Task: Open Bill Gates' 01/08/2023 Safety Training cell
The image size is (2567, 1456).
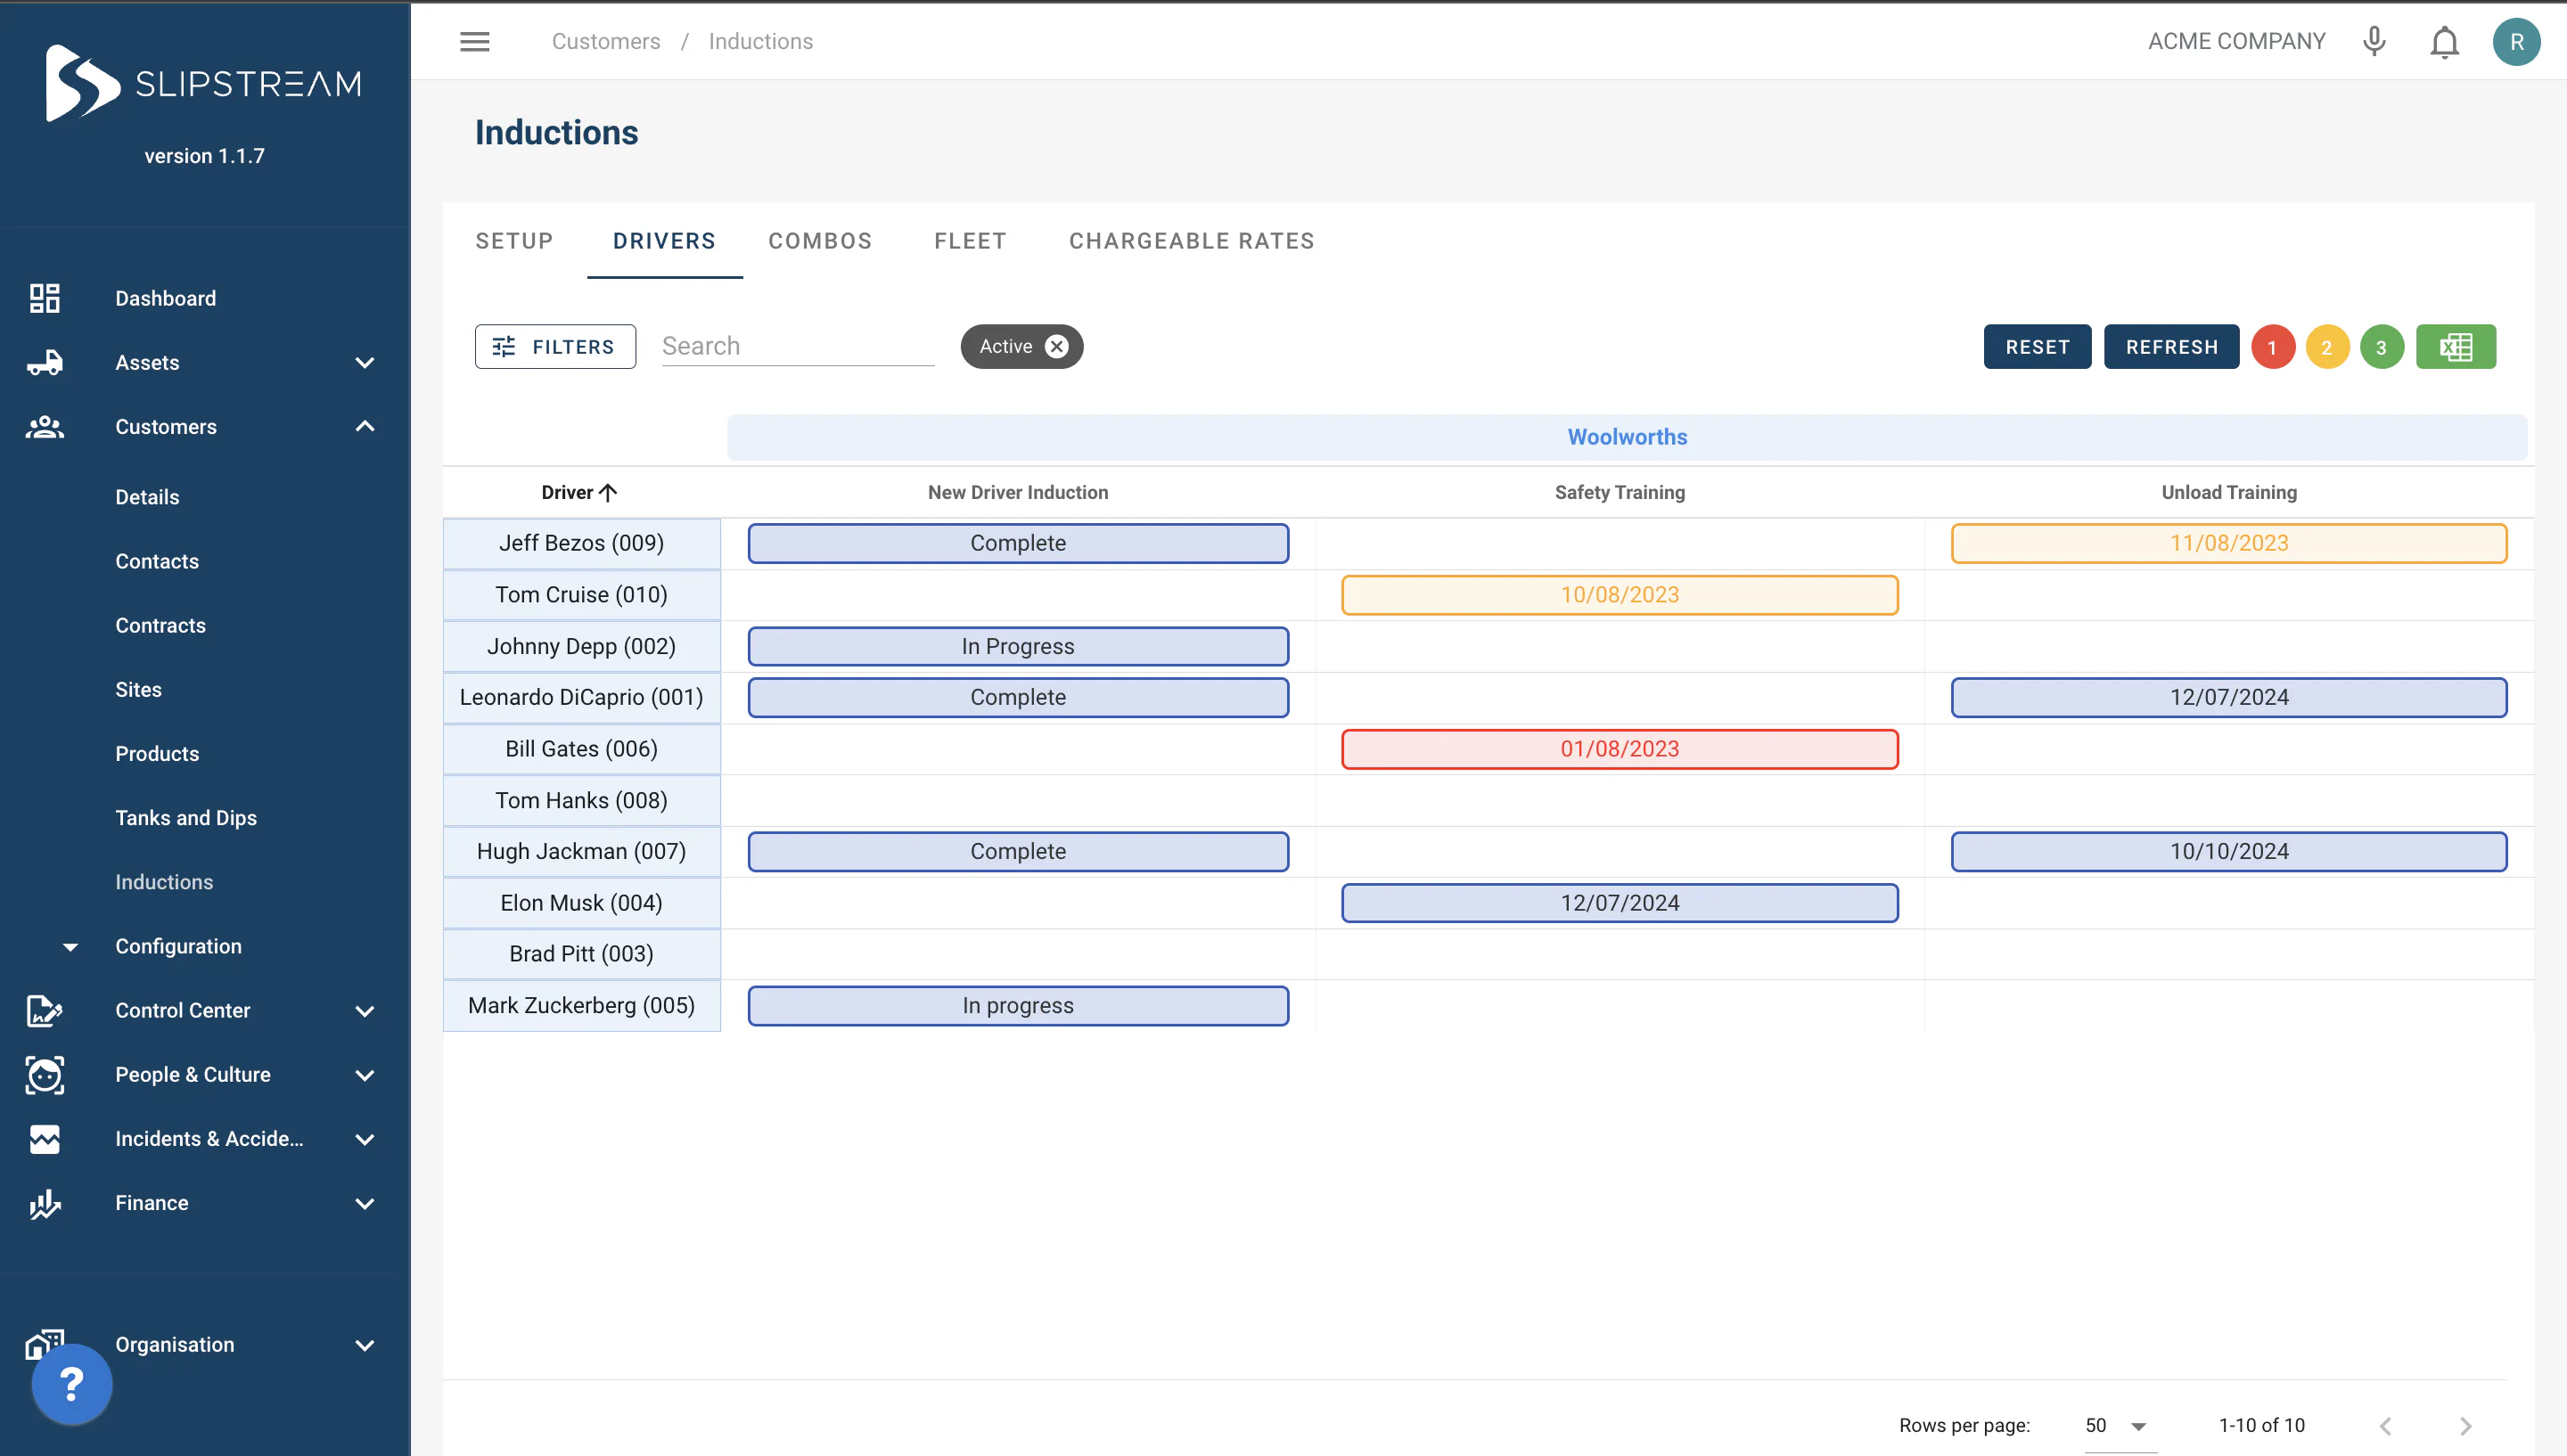Action: click(1620, 749)
